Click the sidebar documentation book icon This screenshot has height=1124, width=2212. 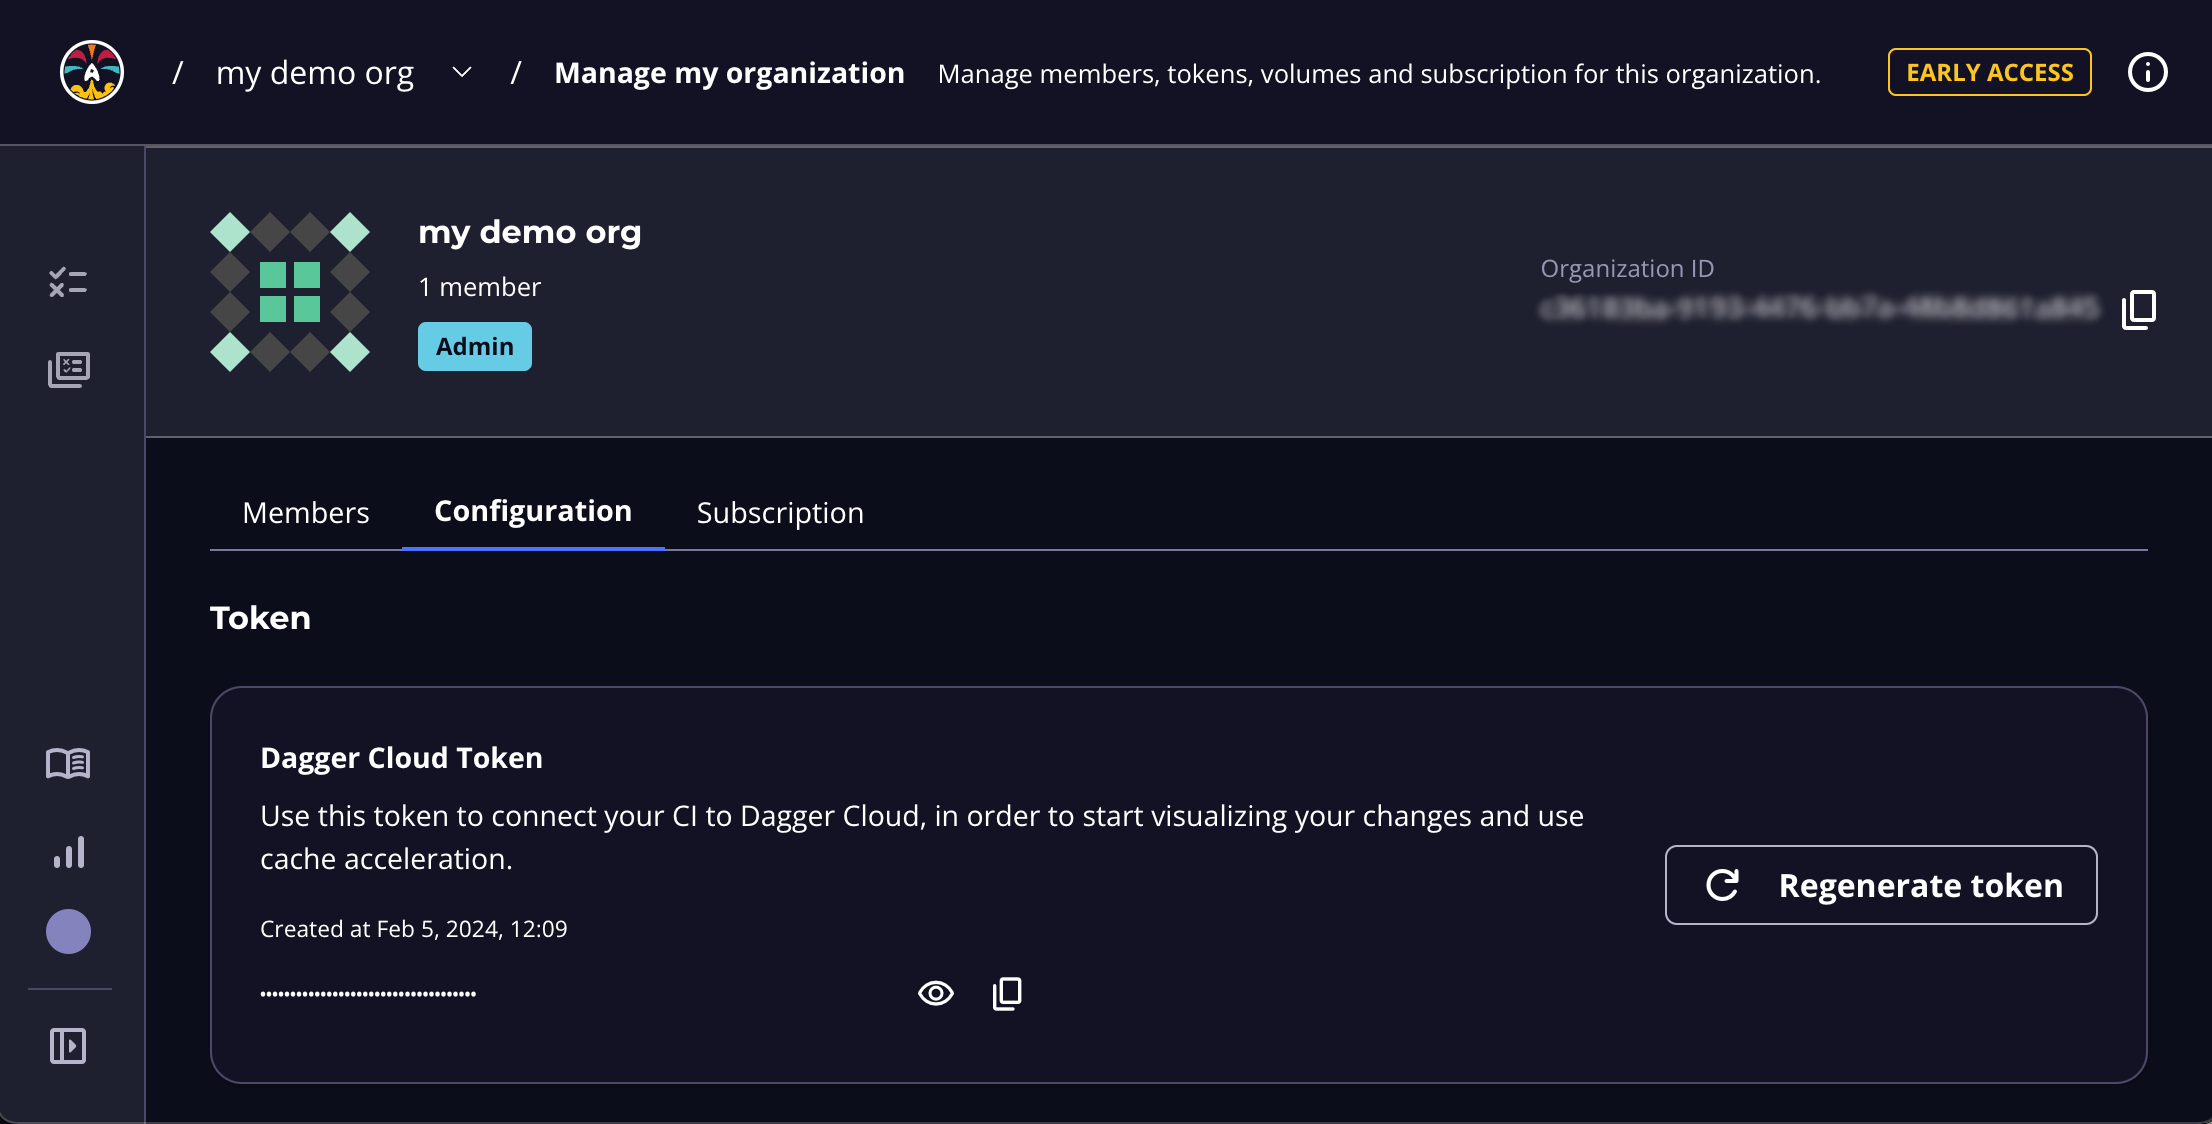coord(70,761)
